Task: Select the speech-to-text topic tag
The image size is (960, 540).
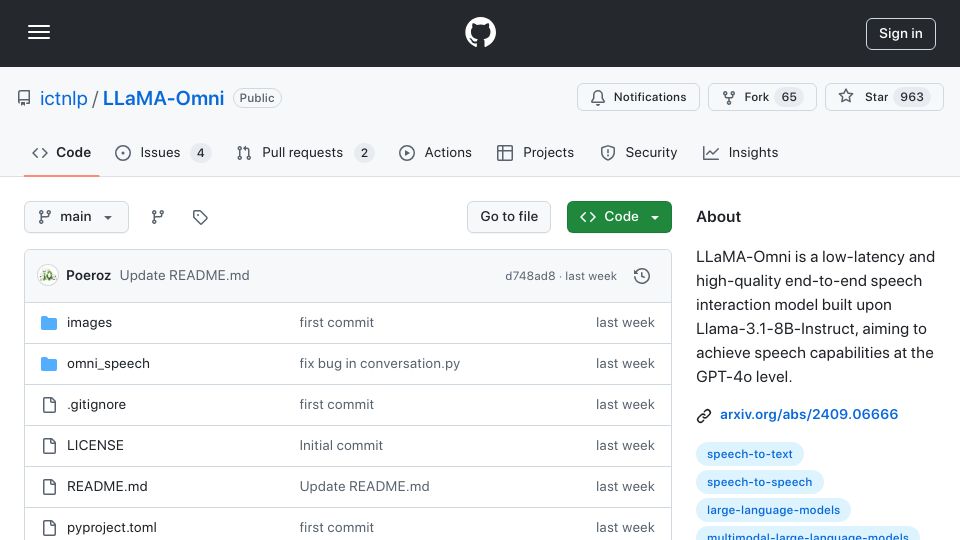Action: (x=749, y=454)
